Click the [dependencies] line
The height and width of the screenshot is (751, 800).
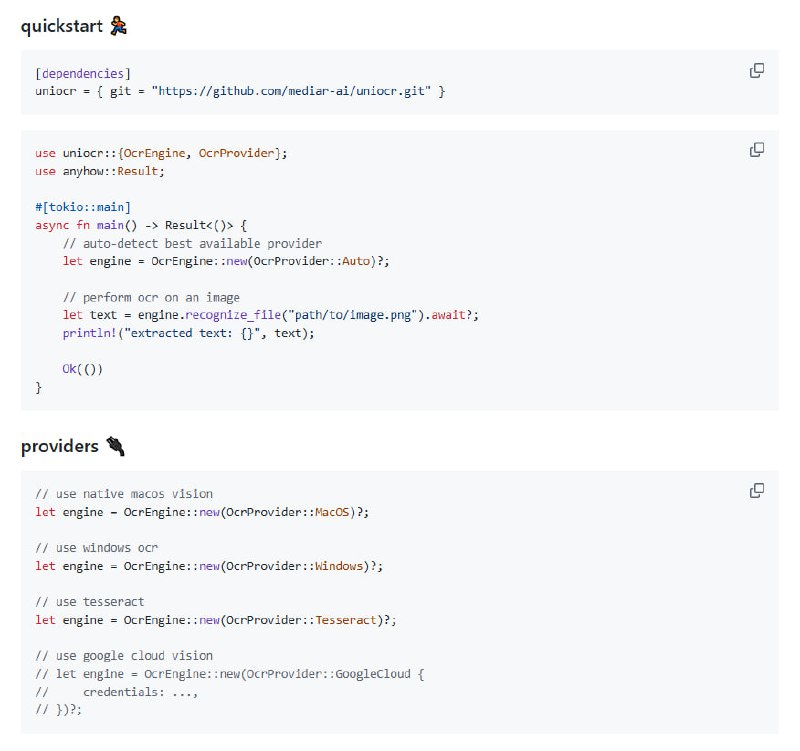tap(83, 73)
